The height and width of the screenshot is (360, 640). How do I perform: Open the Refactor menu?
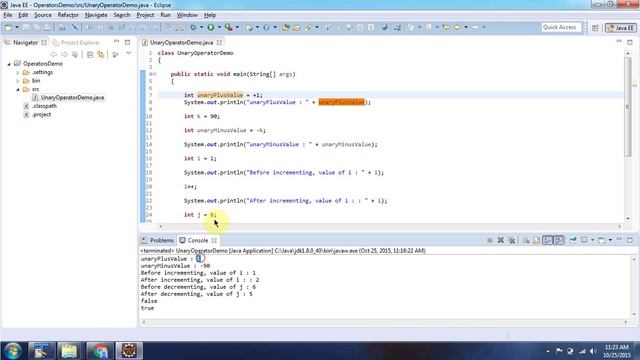tap(68, 15)
